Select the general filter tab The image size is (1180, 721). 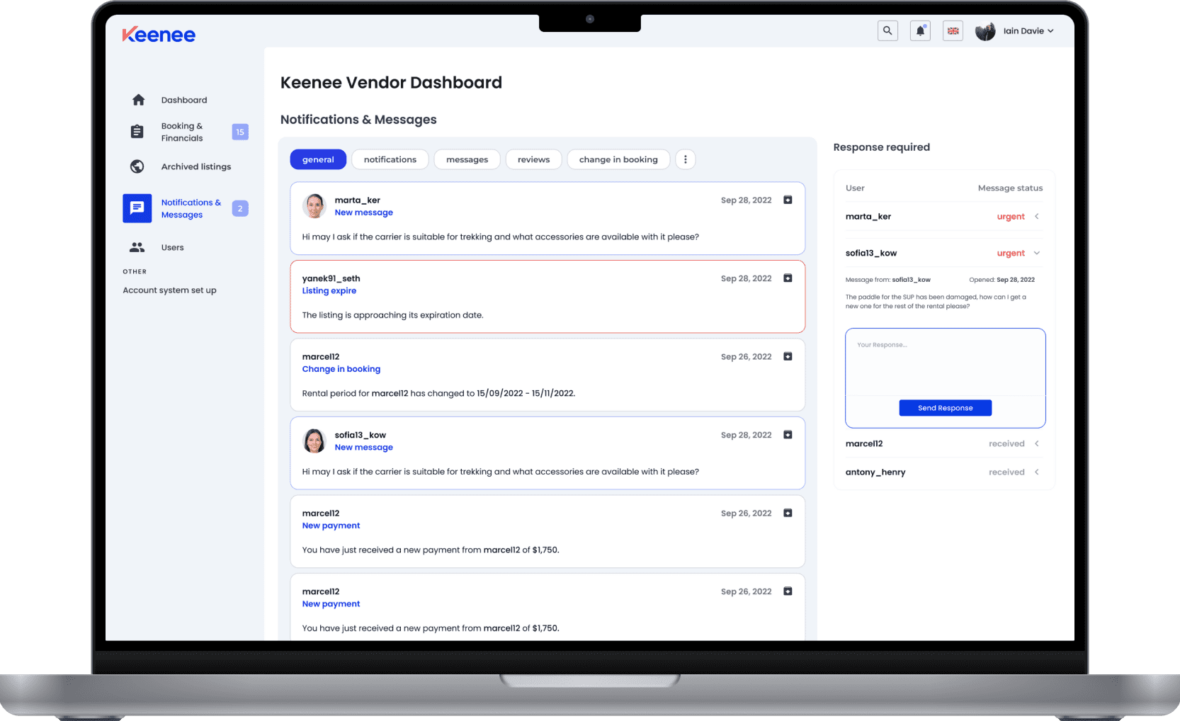click(x=318, y=160)
